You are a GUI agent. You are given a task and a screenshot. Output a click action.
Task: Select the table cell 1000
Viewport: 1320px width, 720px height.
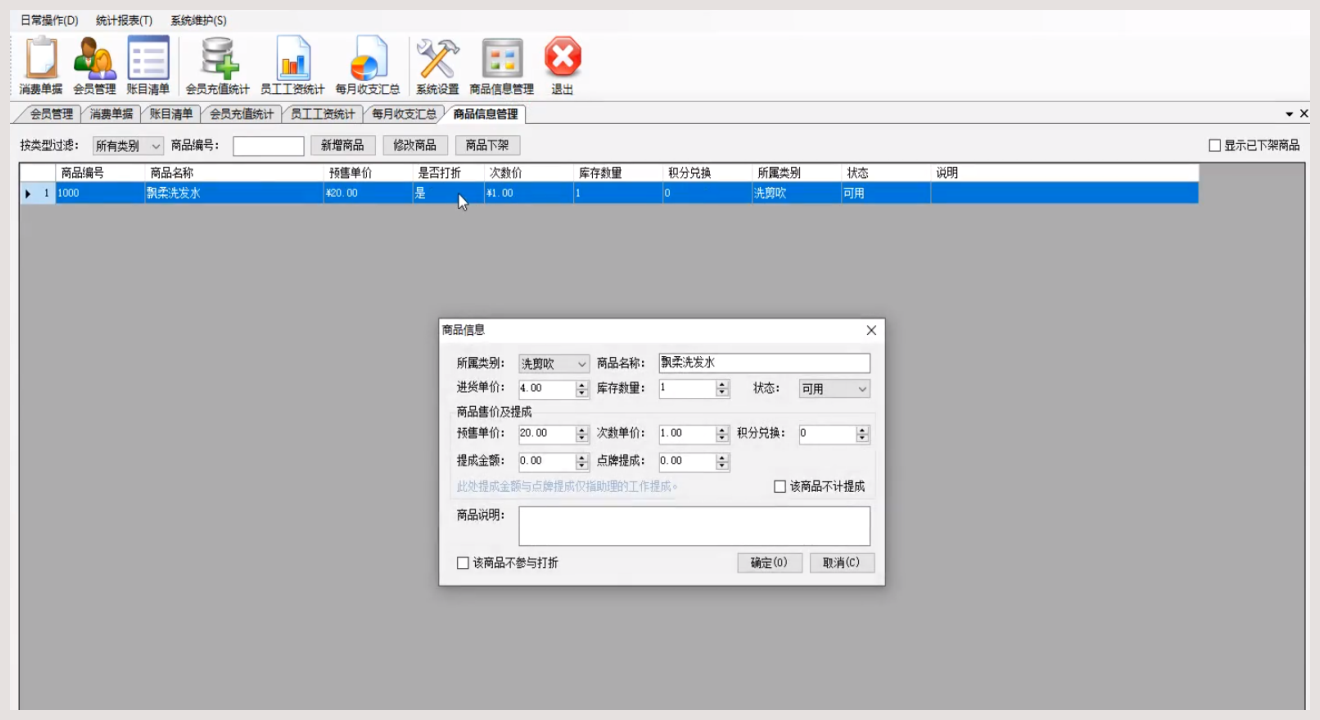coord(100,193)
